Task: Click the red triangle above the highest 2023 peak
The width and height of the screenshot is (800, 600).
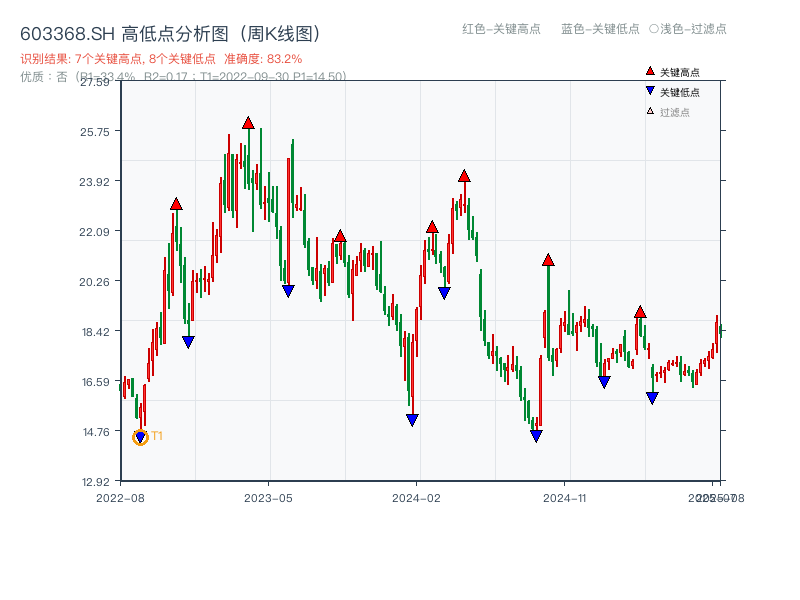Action: (247, 122)
